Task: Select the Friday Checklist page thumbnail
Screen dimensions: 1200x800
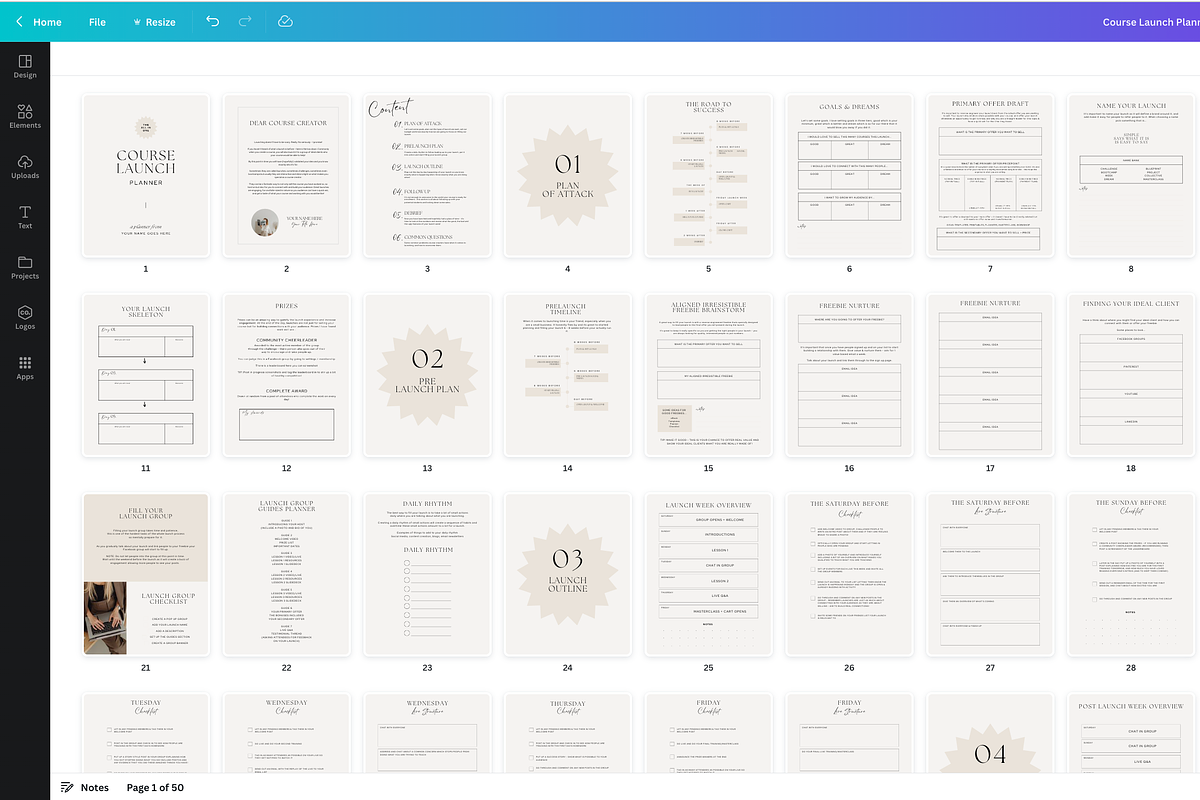Action: point(709,733)
